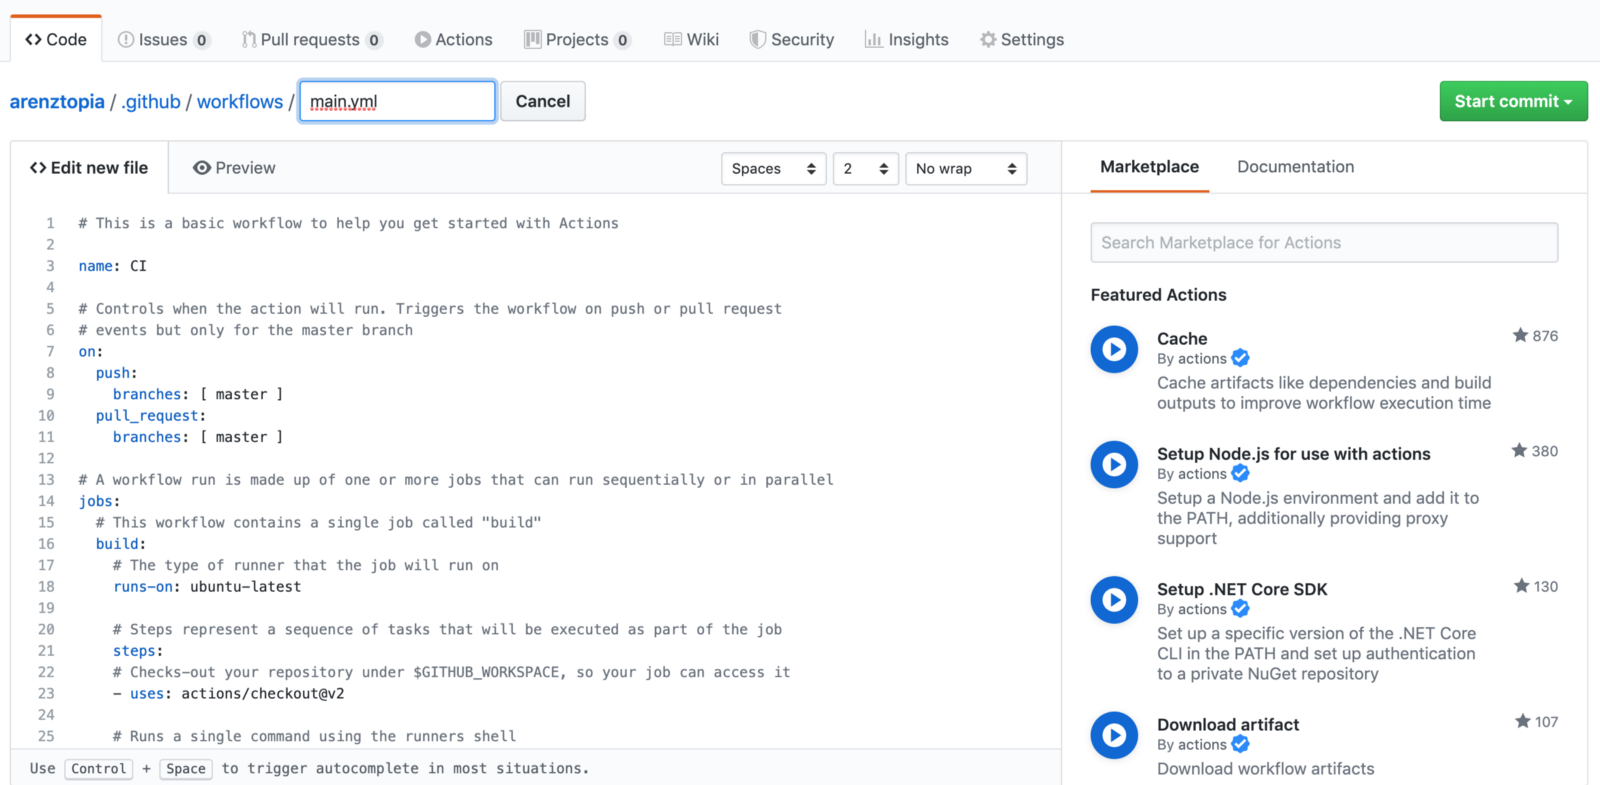This screenshot has height=785, width=1600.
Task: Open the Projects tab
Action: click(x=577, y=40)
